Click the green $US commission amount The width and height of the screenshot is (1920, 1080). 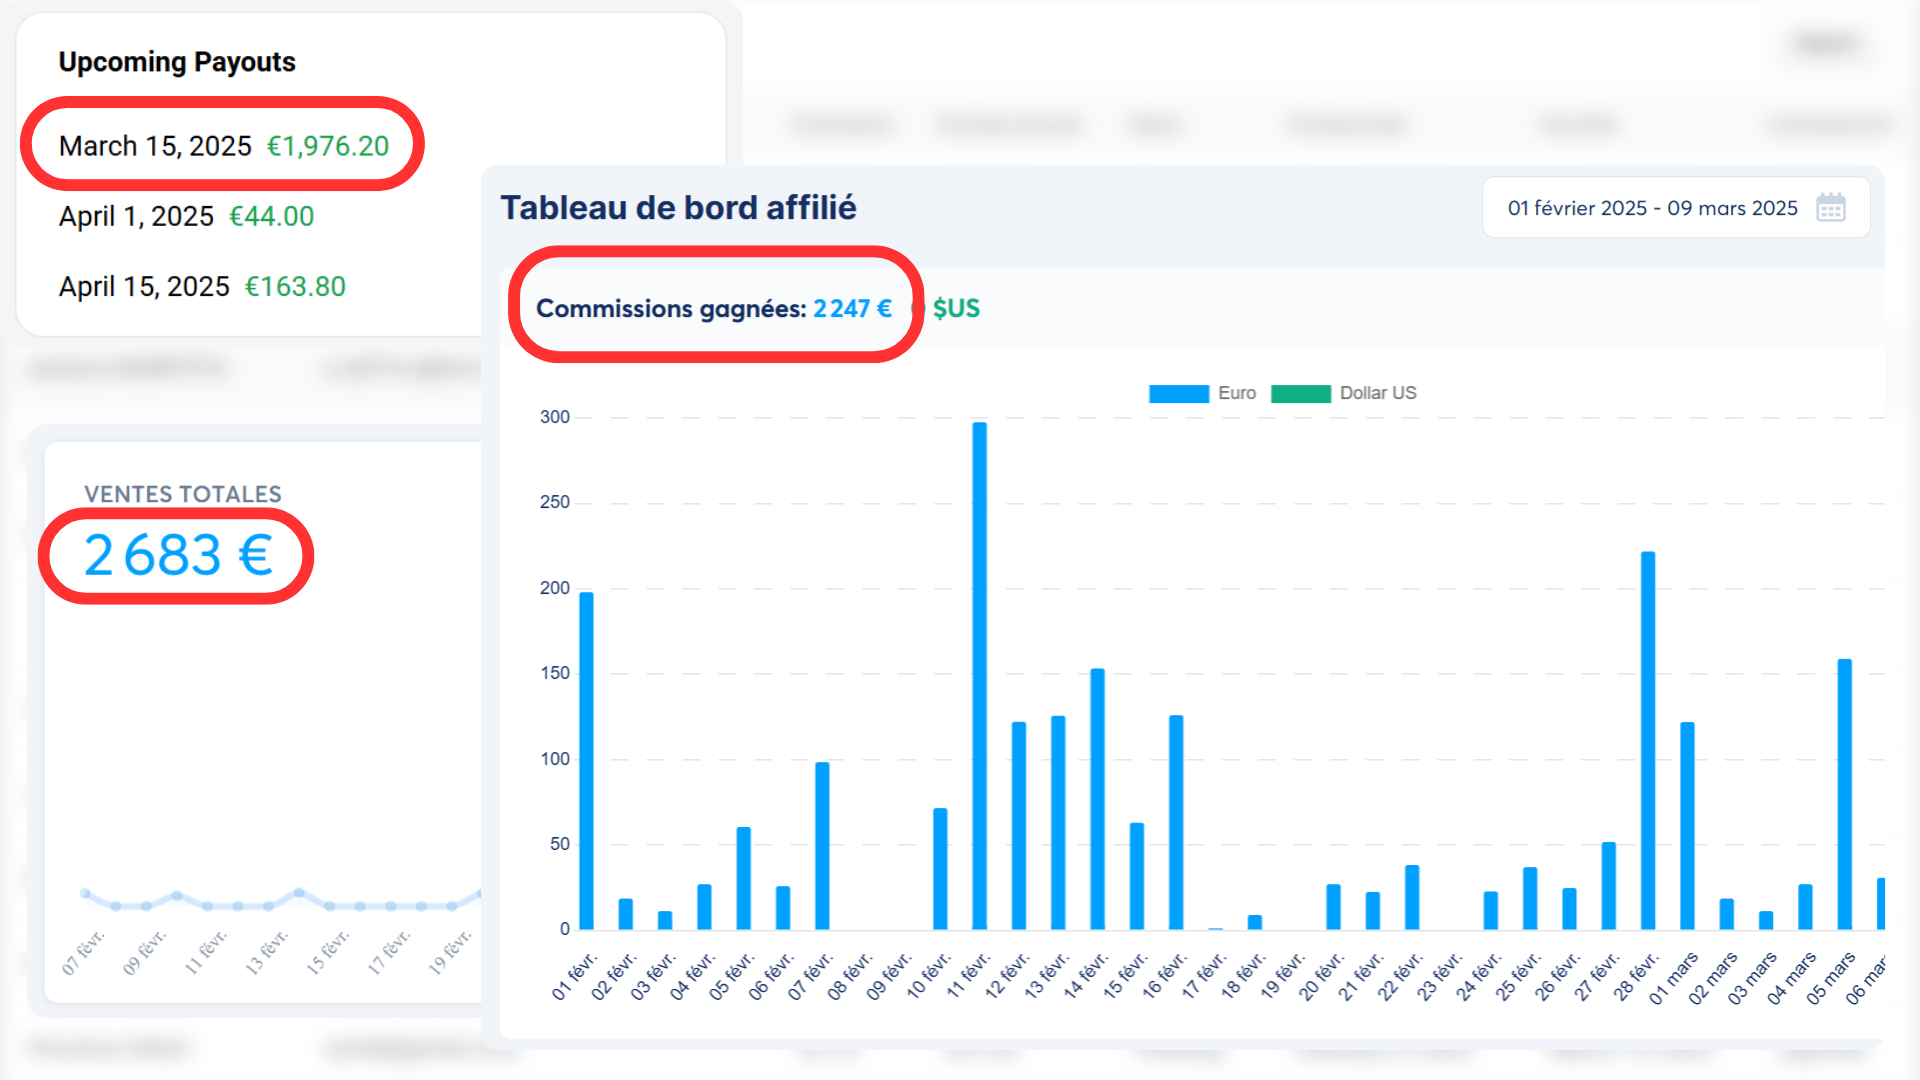click(955, 308)
